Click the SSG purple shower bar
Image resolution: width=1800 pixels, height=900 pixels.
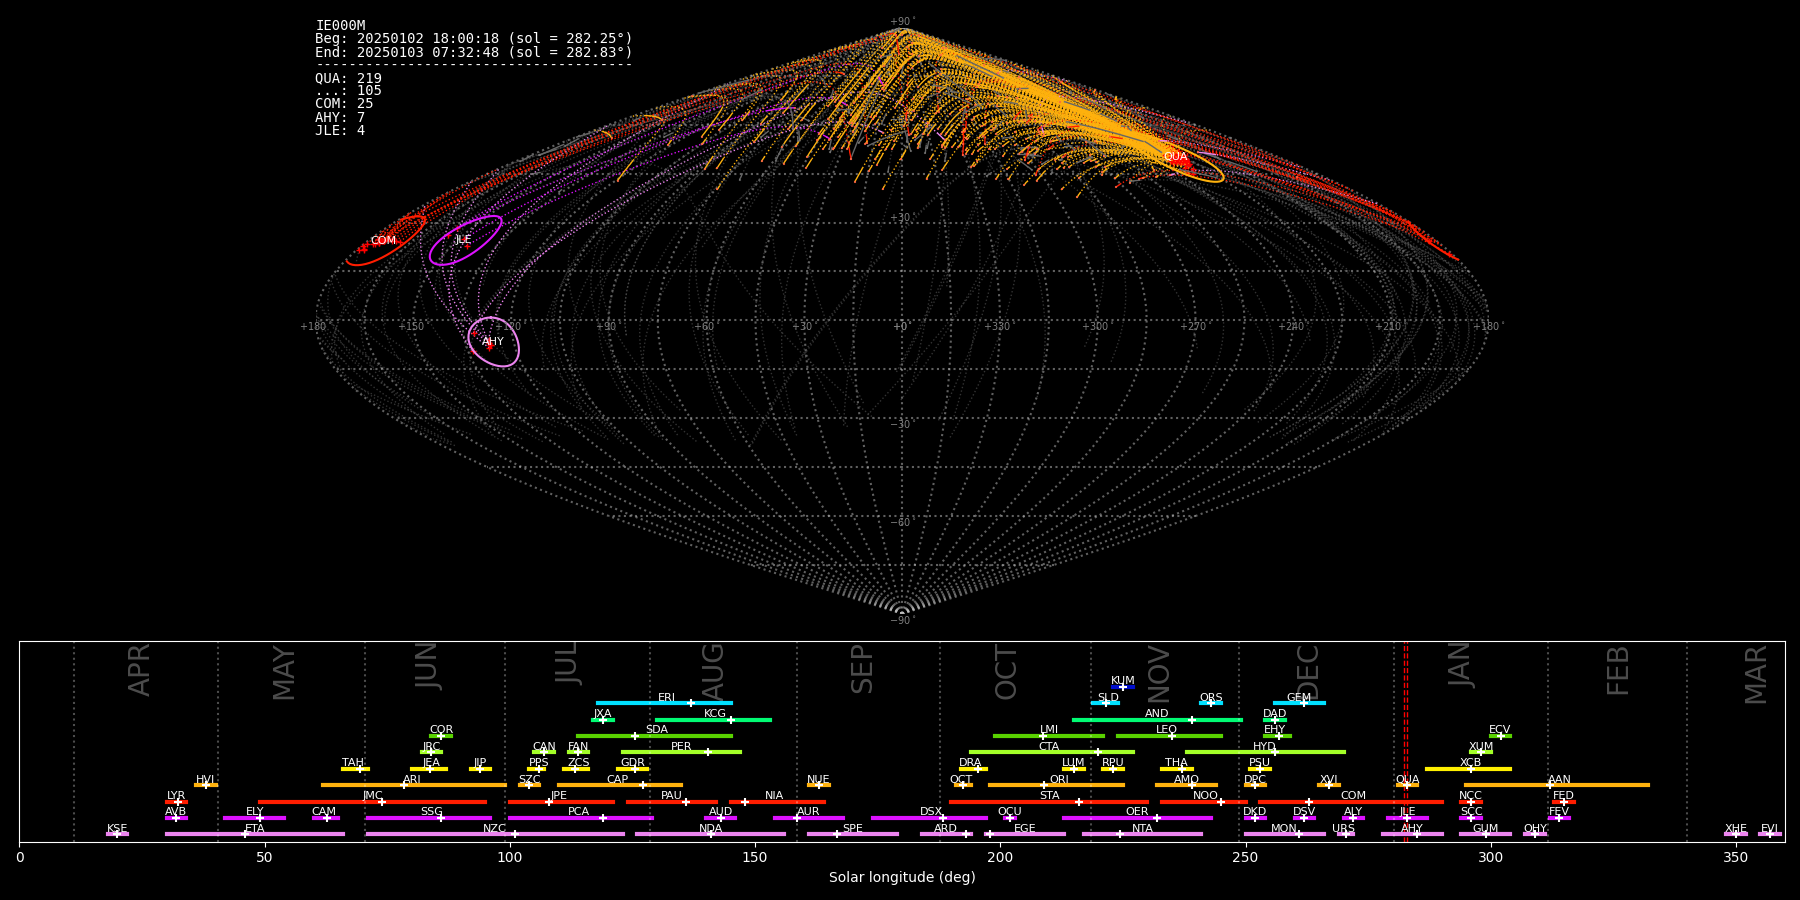(x=428, y=818)
